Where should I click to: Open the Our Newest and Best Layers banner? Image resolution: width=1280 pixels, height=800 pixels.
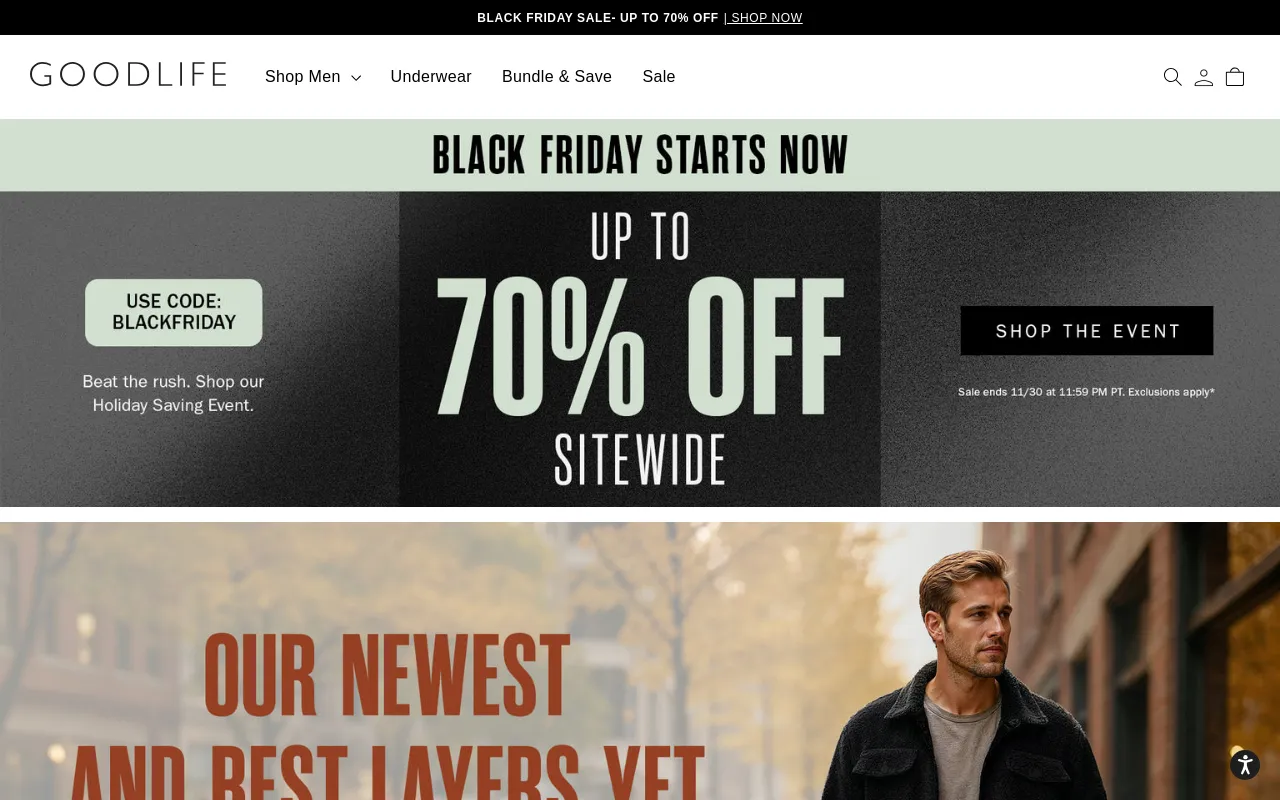[x=640, y=661]
